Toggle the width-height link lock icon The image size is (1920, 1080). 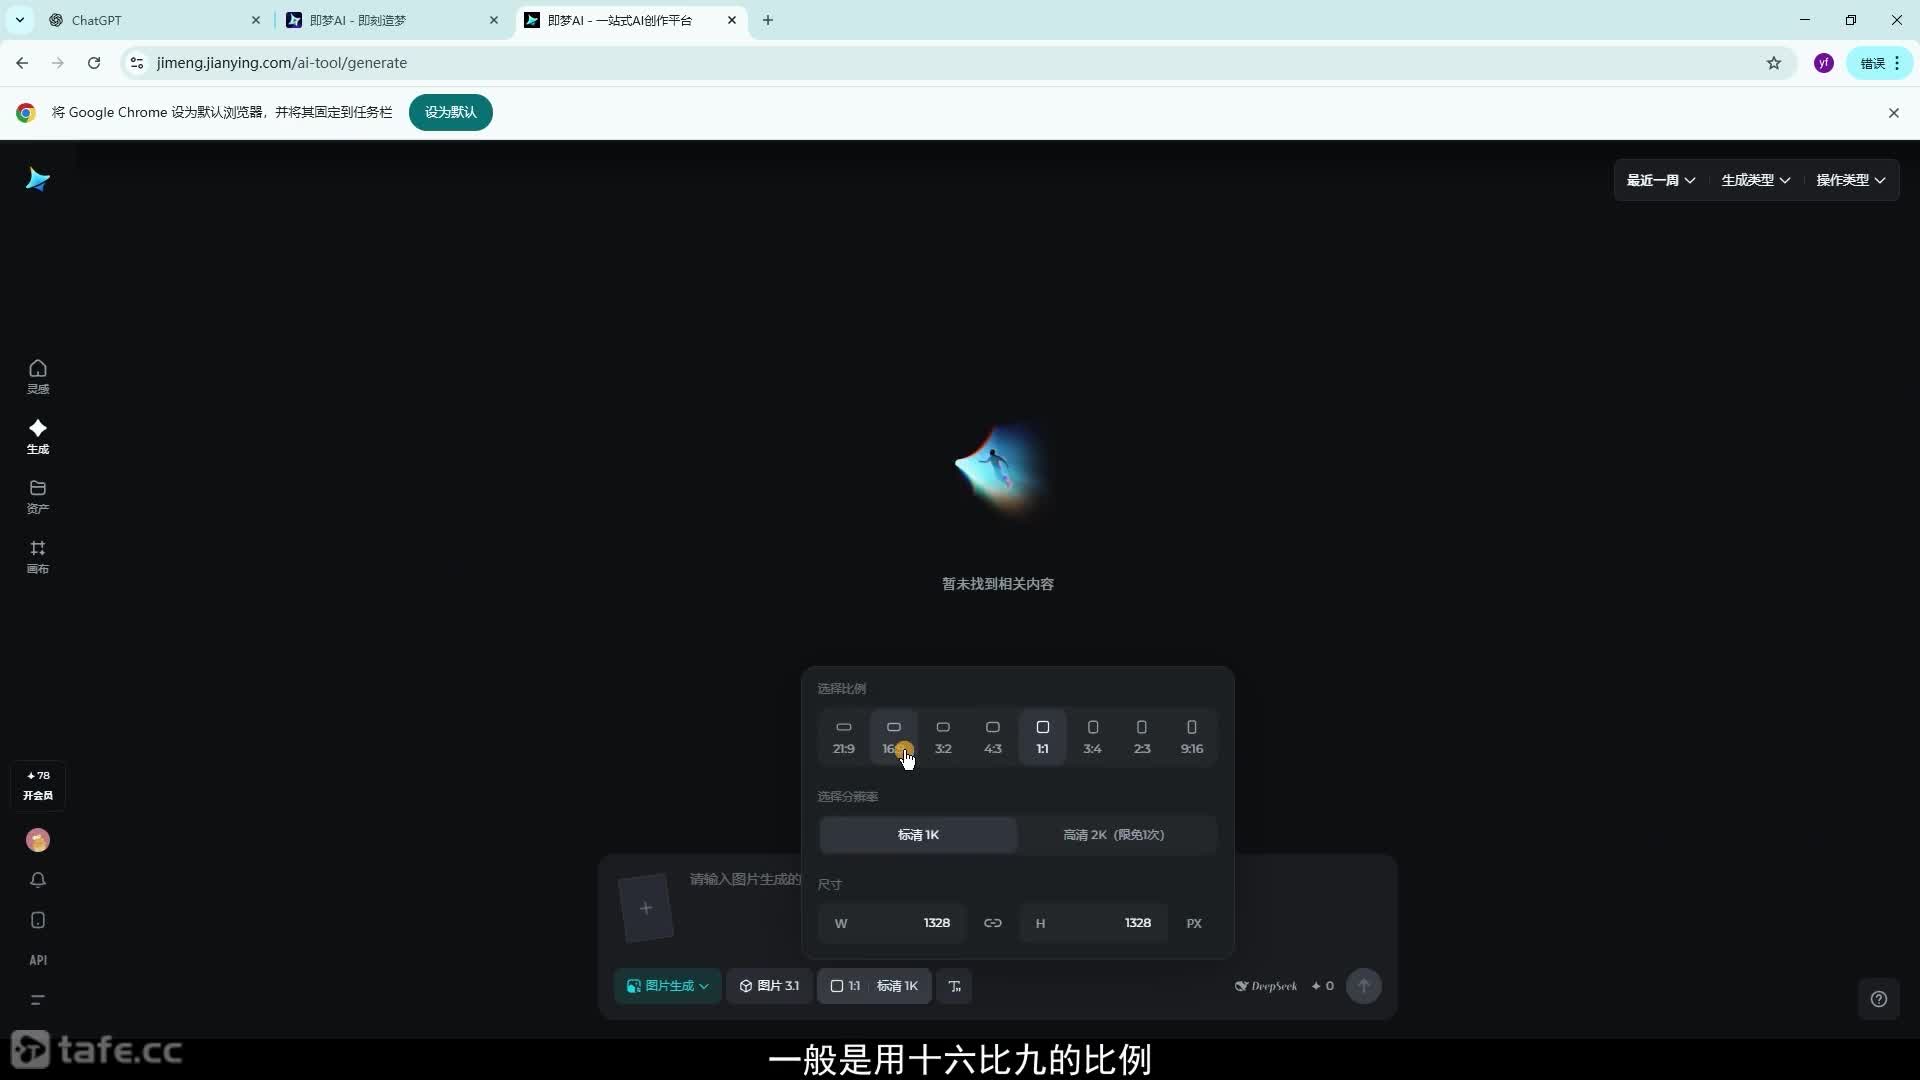(x=993, y=923)
